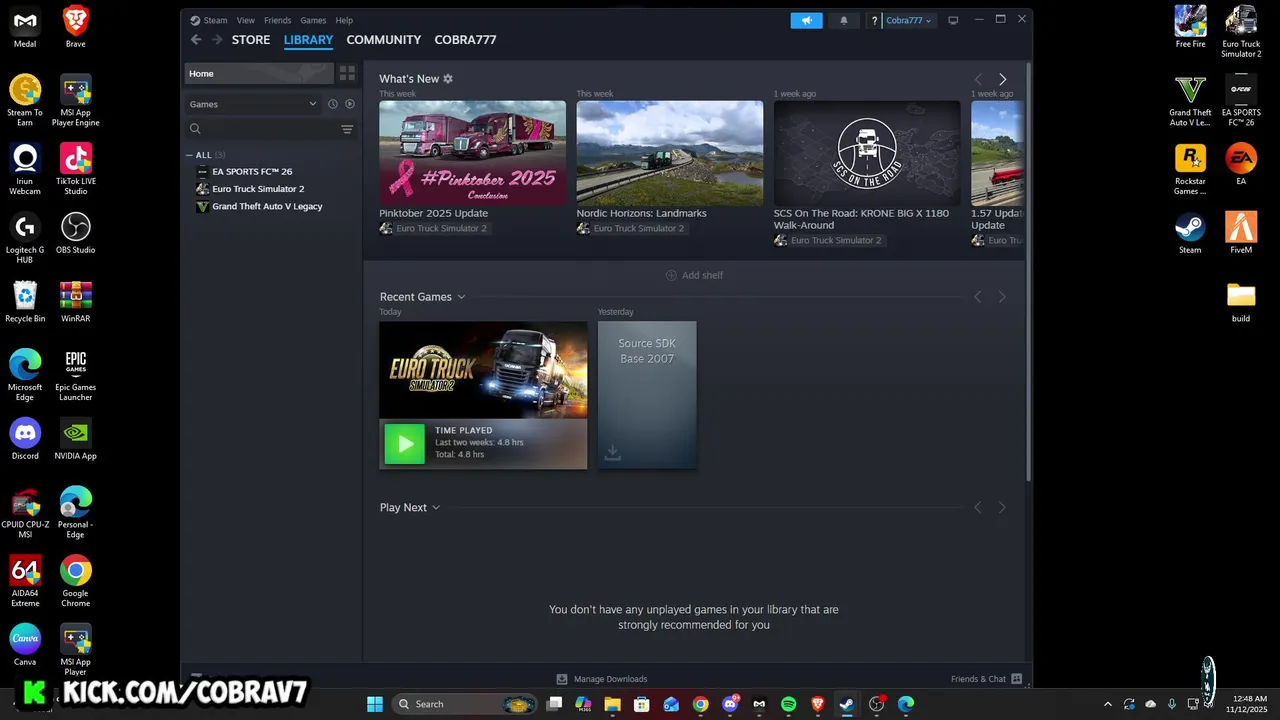The image size is (1280, 720).
Task: Click the taskbar Search box
Action: [465, 704]
